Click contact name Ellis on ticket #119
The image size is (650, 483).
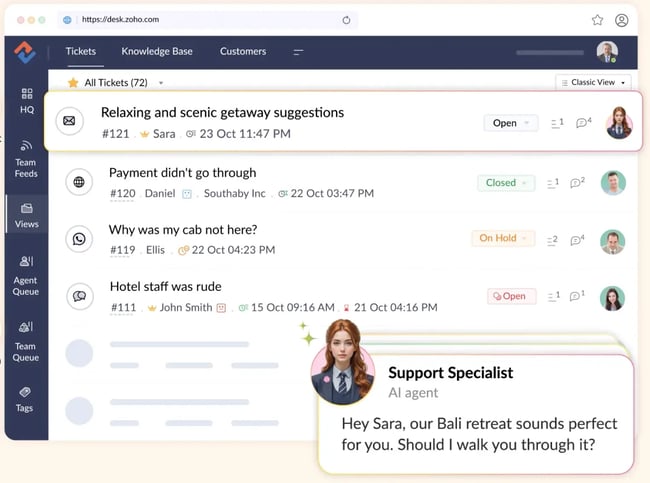155,250
